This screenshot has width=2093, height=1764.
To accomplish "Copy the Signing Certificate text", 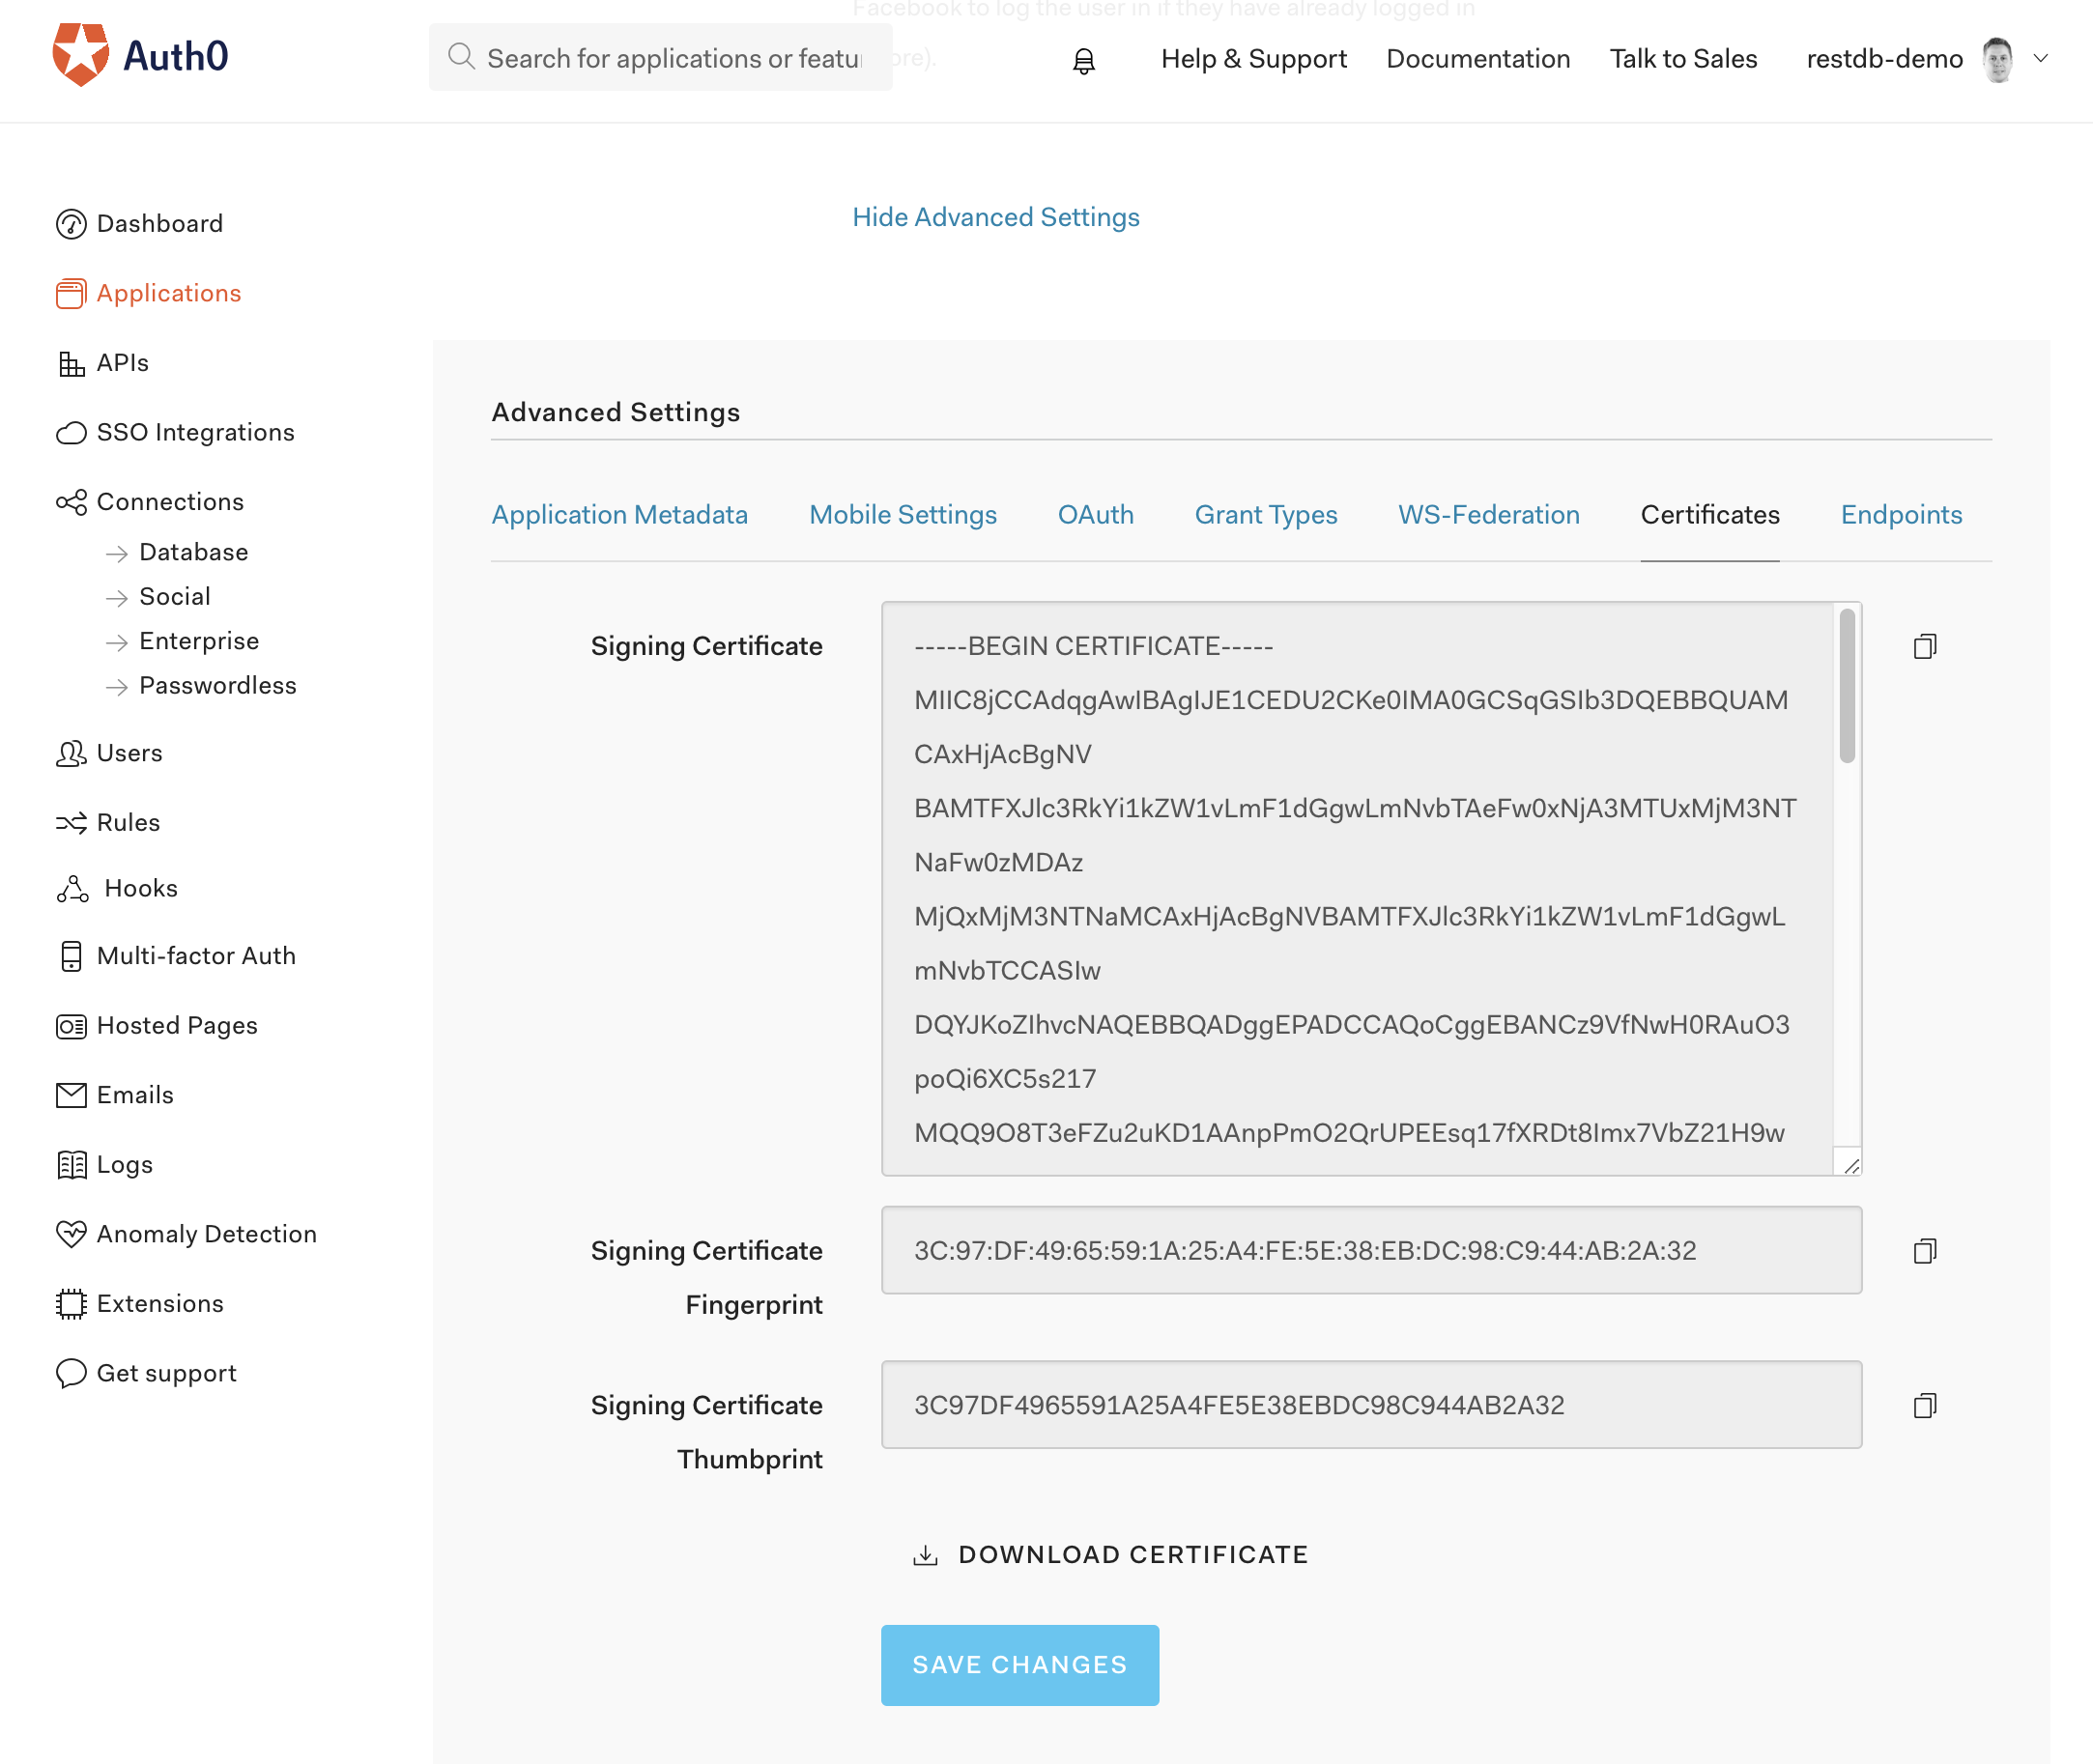I will (1925, 646).
